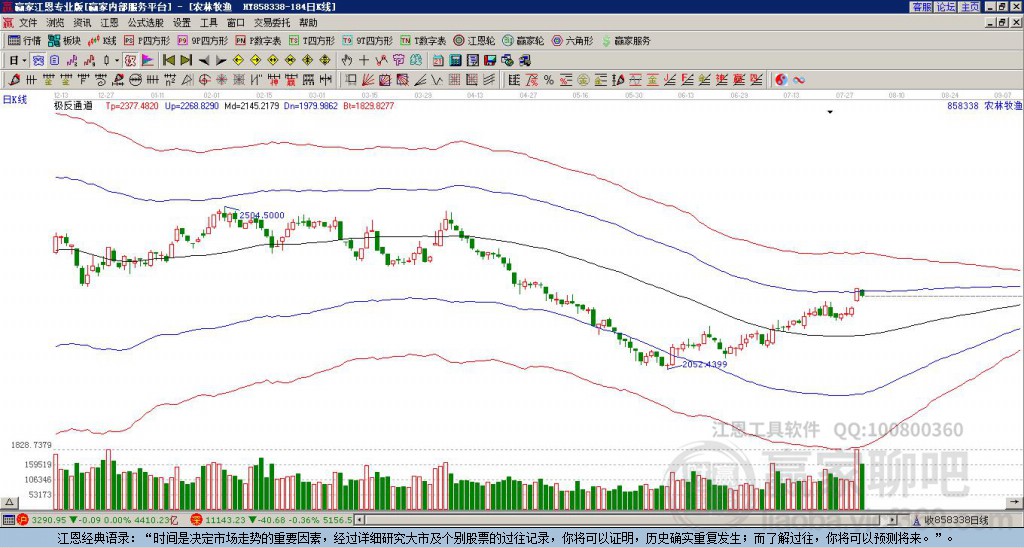Select the percent retracement tool
Screen dimensions: 1024x548
coord(548,80)
